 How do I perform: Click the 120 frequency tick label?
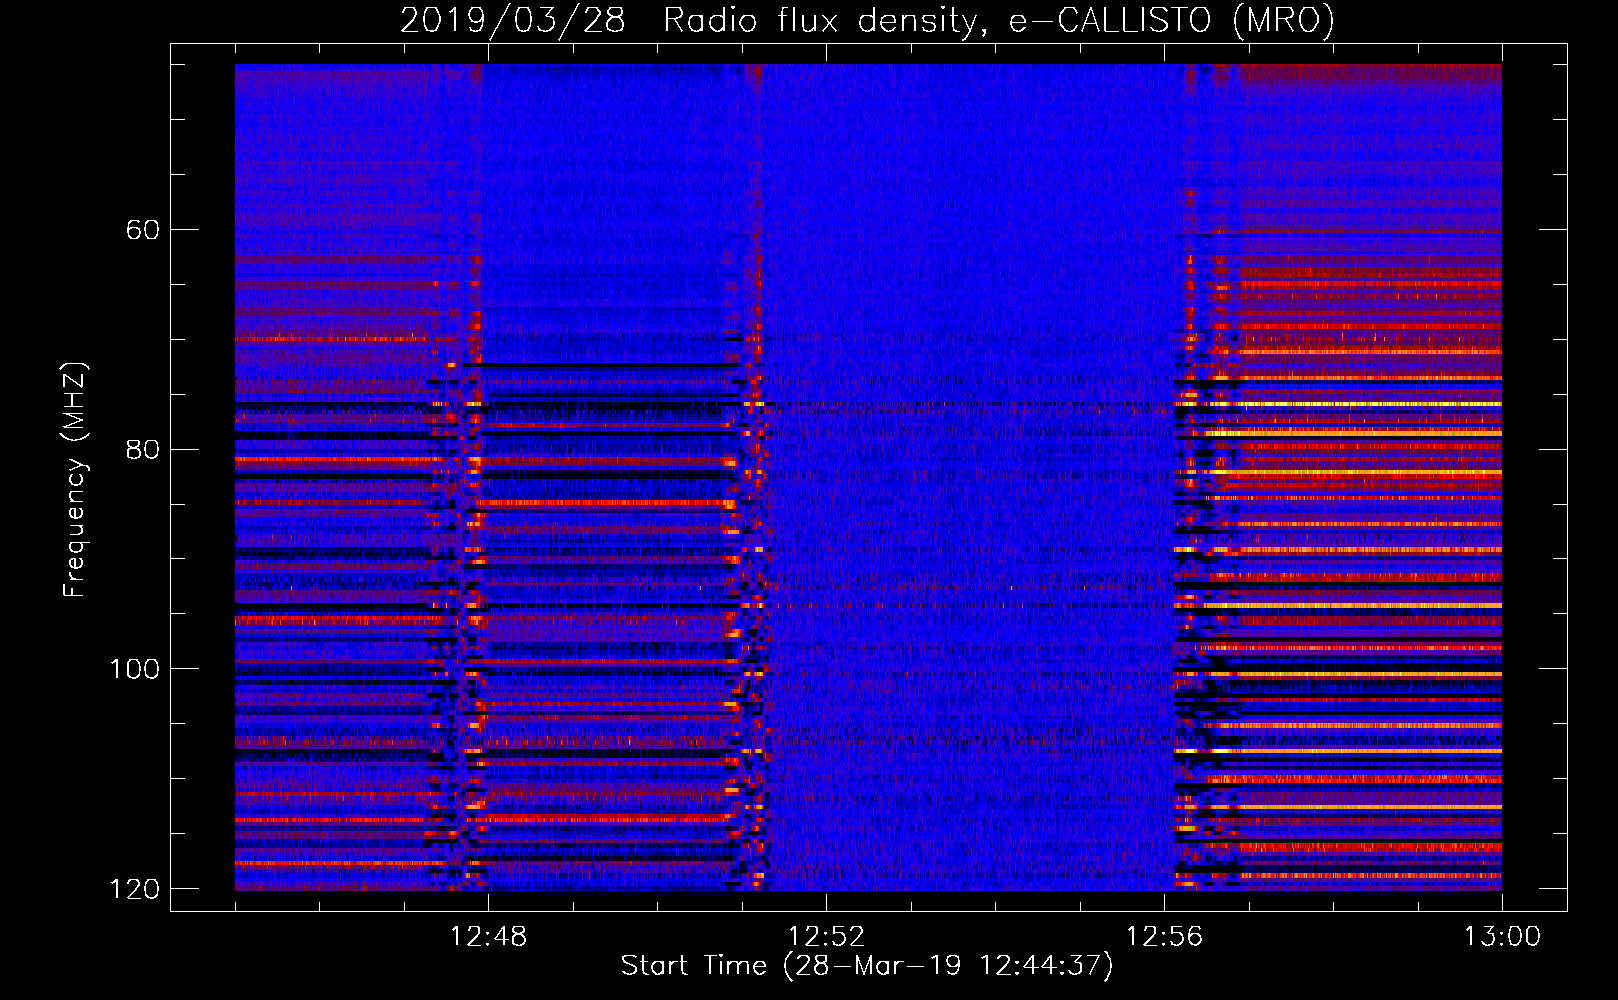[134, 889]
